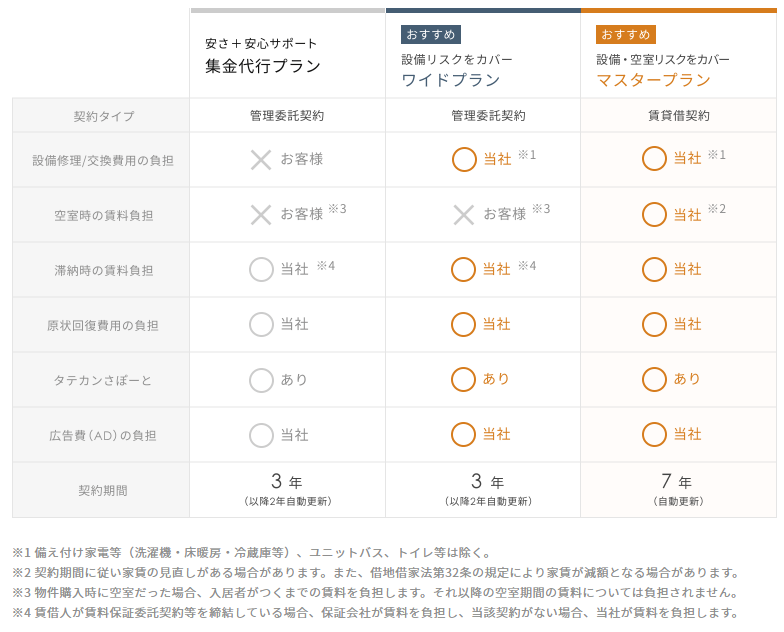Click the ※2 note in マスタープラン column

pyautogui.click(x=717, y=209)
